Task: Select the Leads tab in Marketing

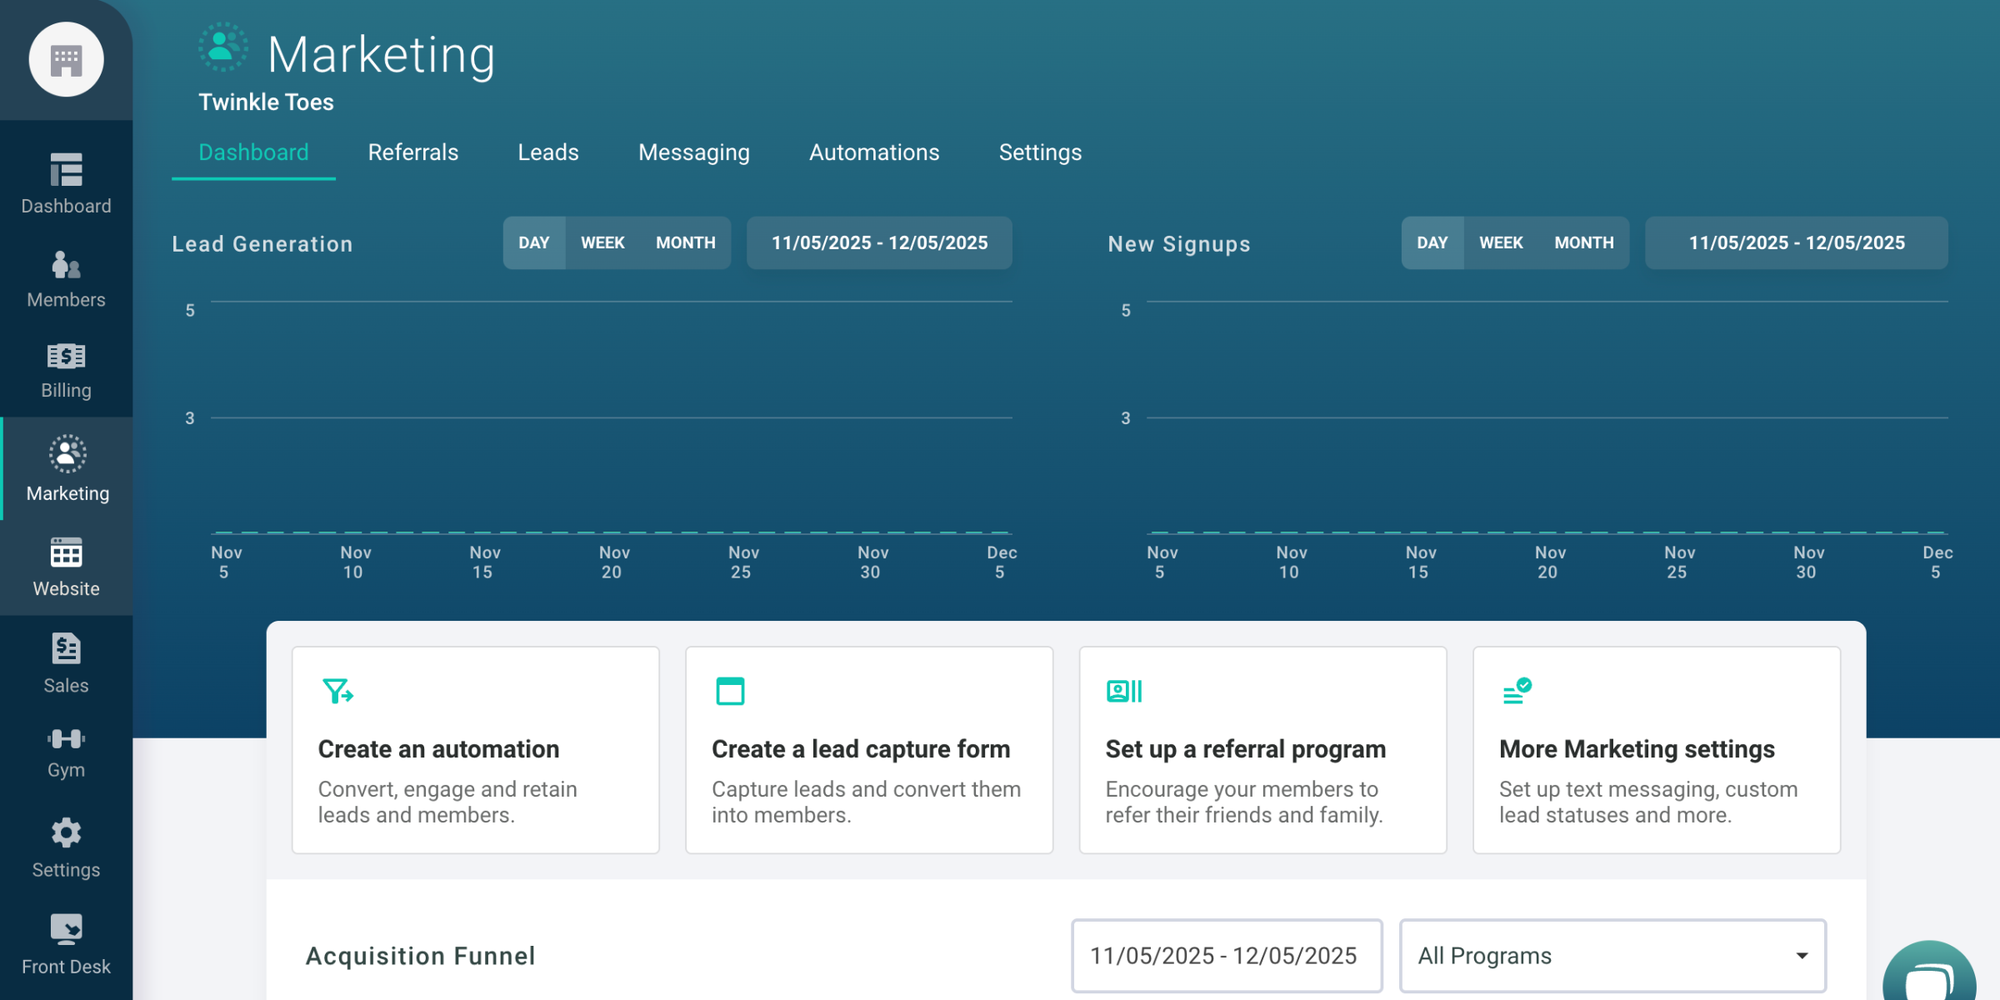Action: [x=548, y=152]
